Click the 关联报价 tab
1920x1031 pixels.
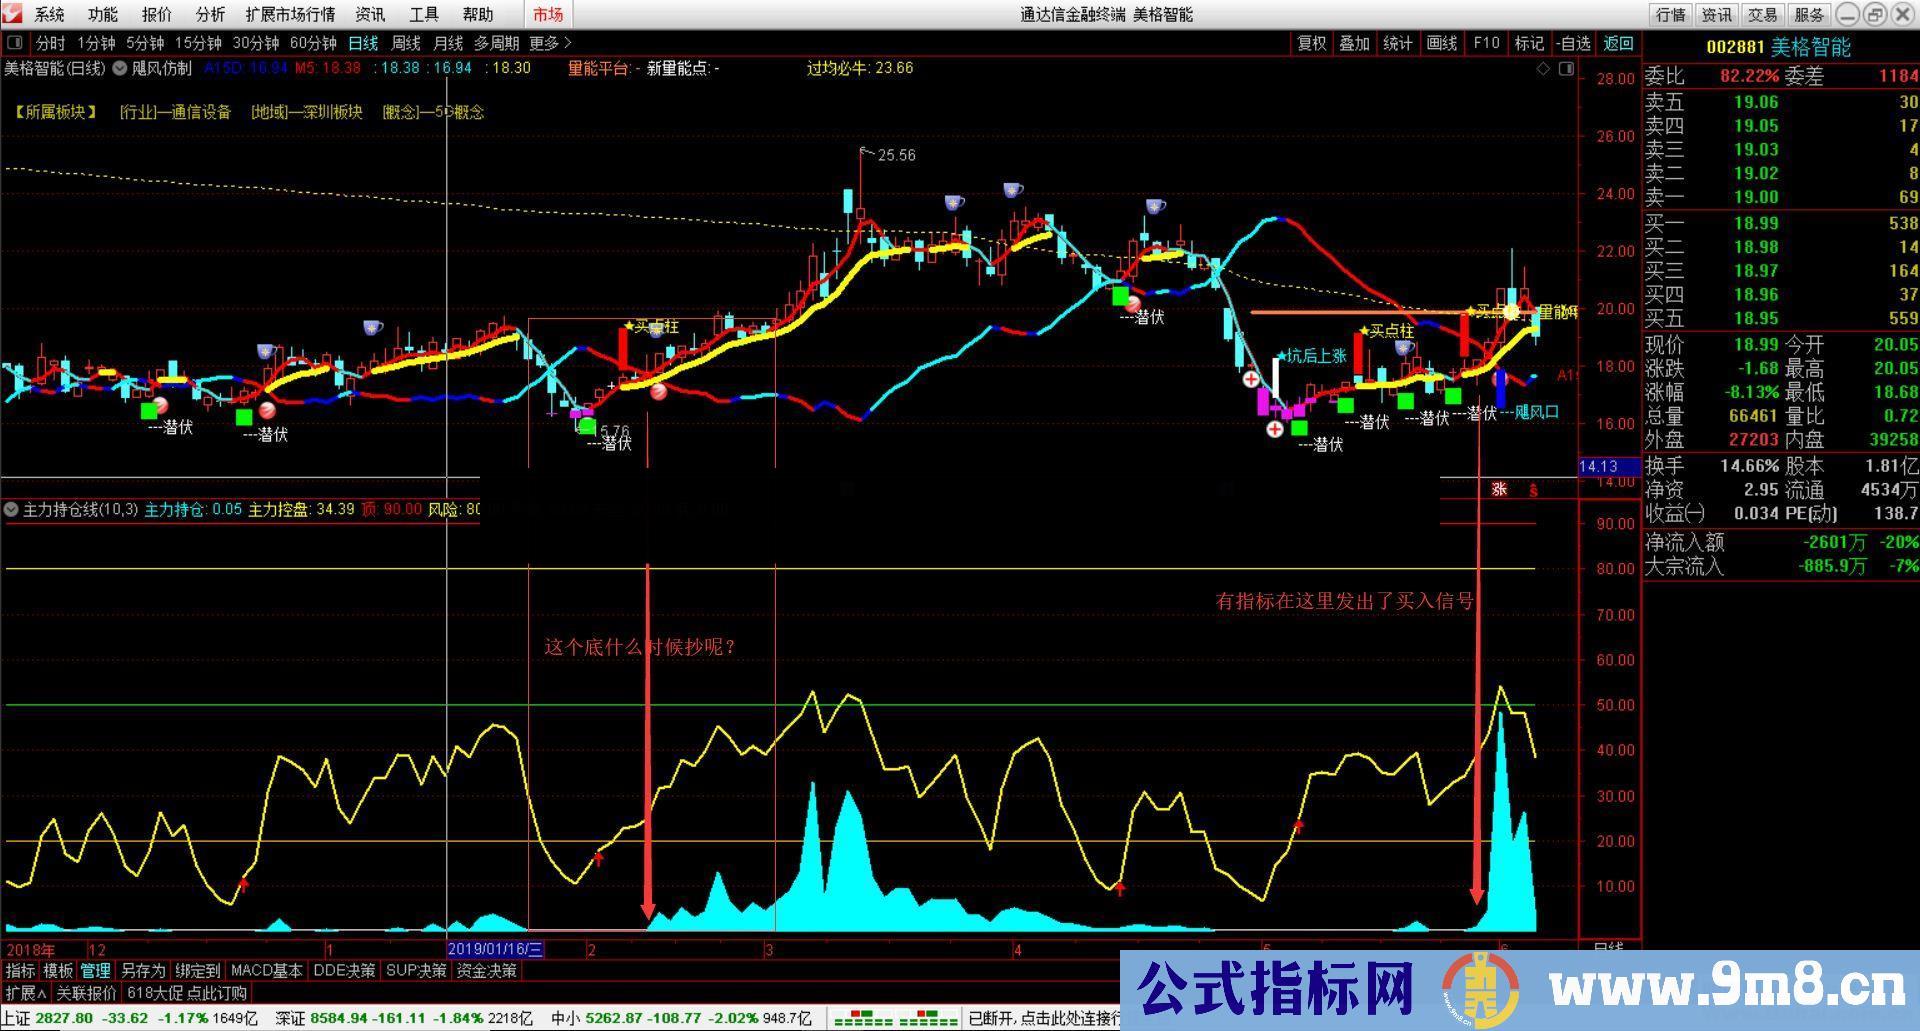pos(86,993)
